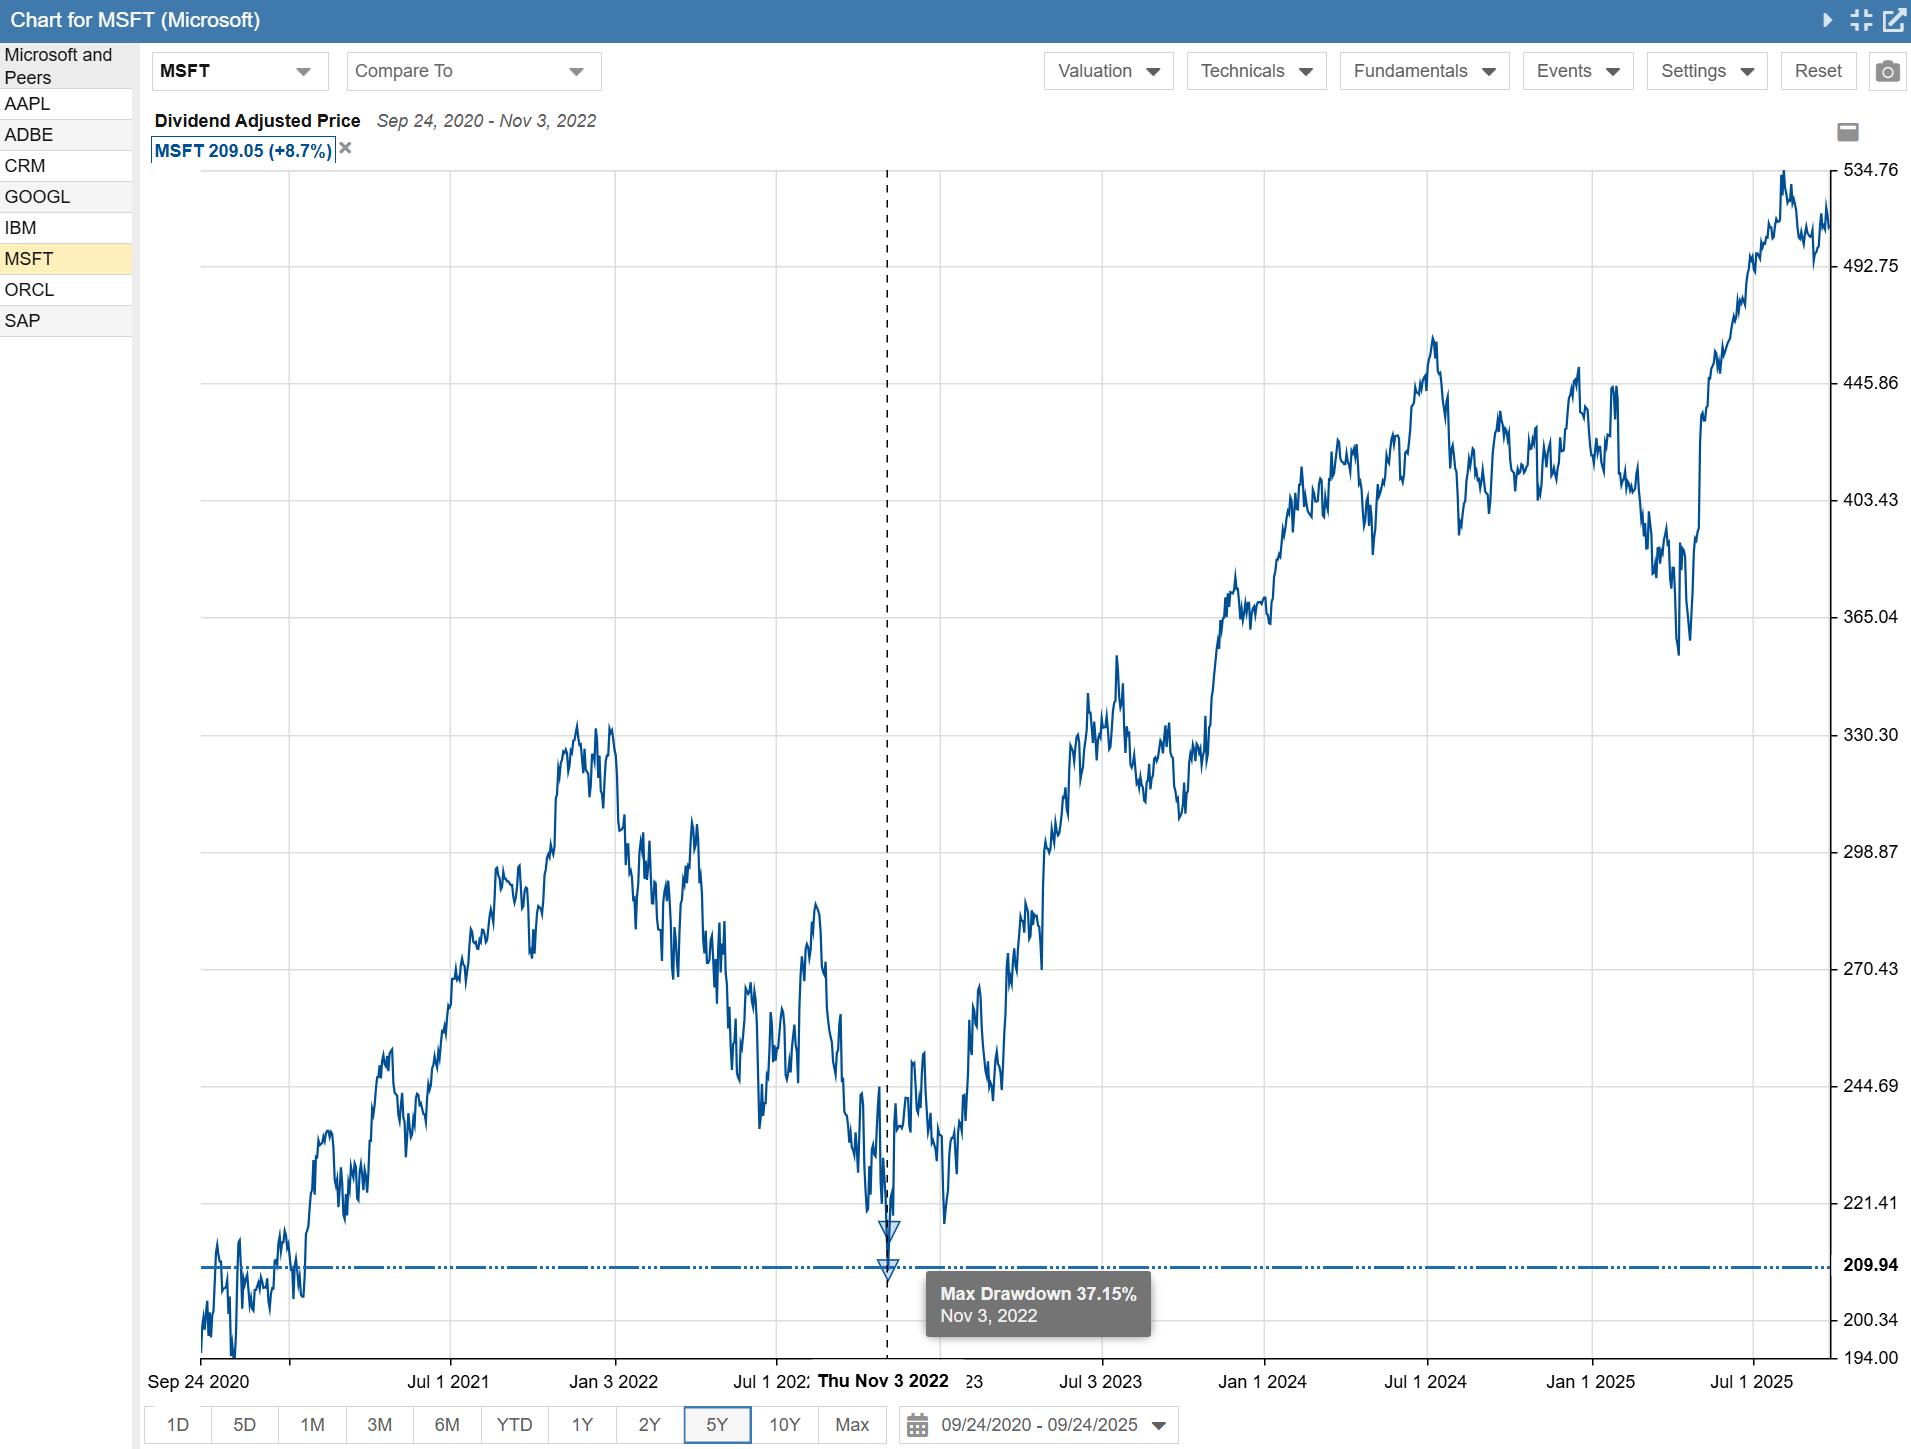Click the pop-out external window icon
The image size is (1911, 1449).
click(1894, 20)
